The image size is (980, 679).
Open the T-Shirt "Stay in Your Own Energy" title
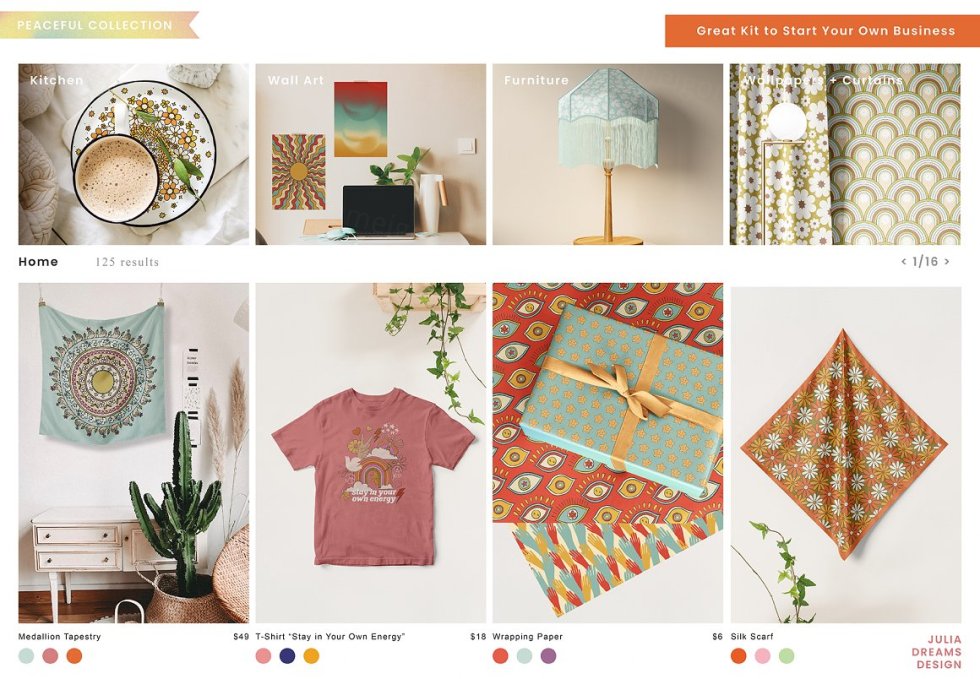(330, 636)
